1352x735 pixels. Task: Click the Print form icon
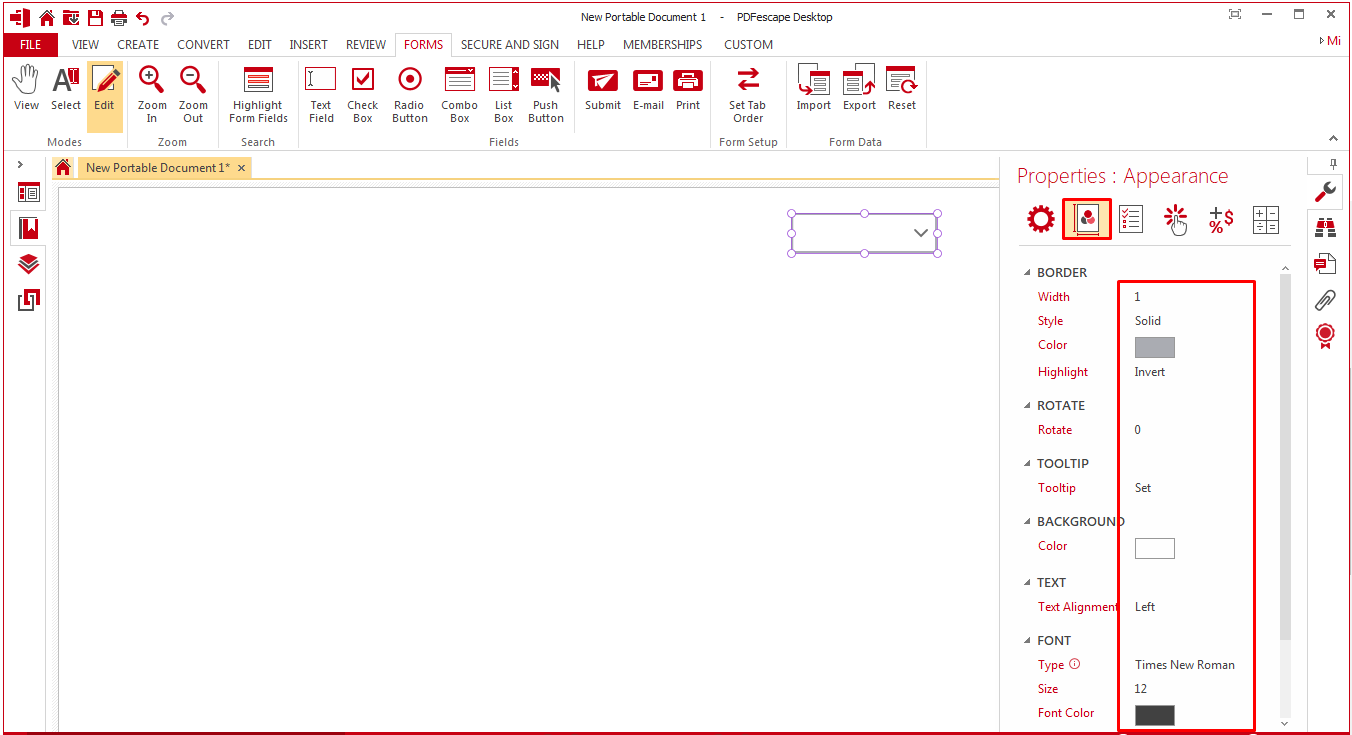[688, 89]
